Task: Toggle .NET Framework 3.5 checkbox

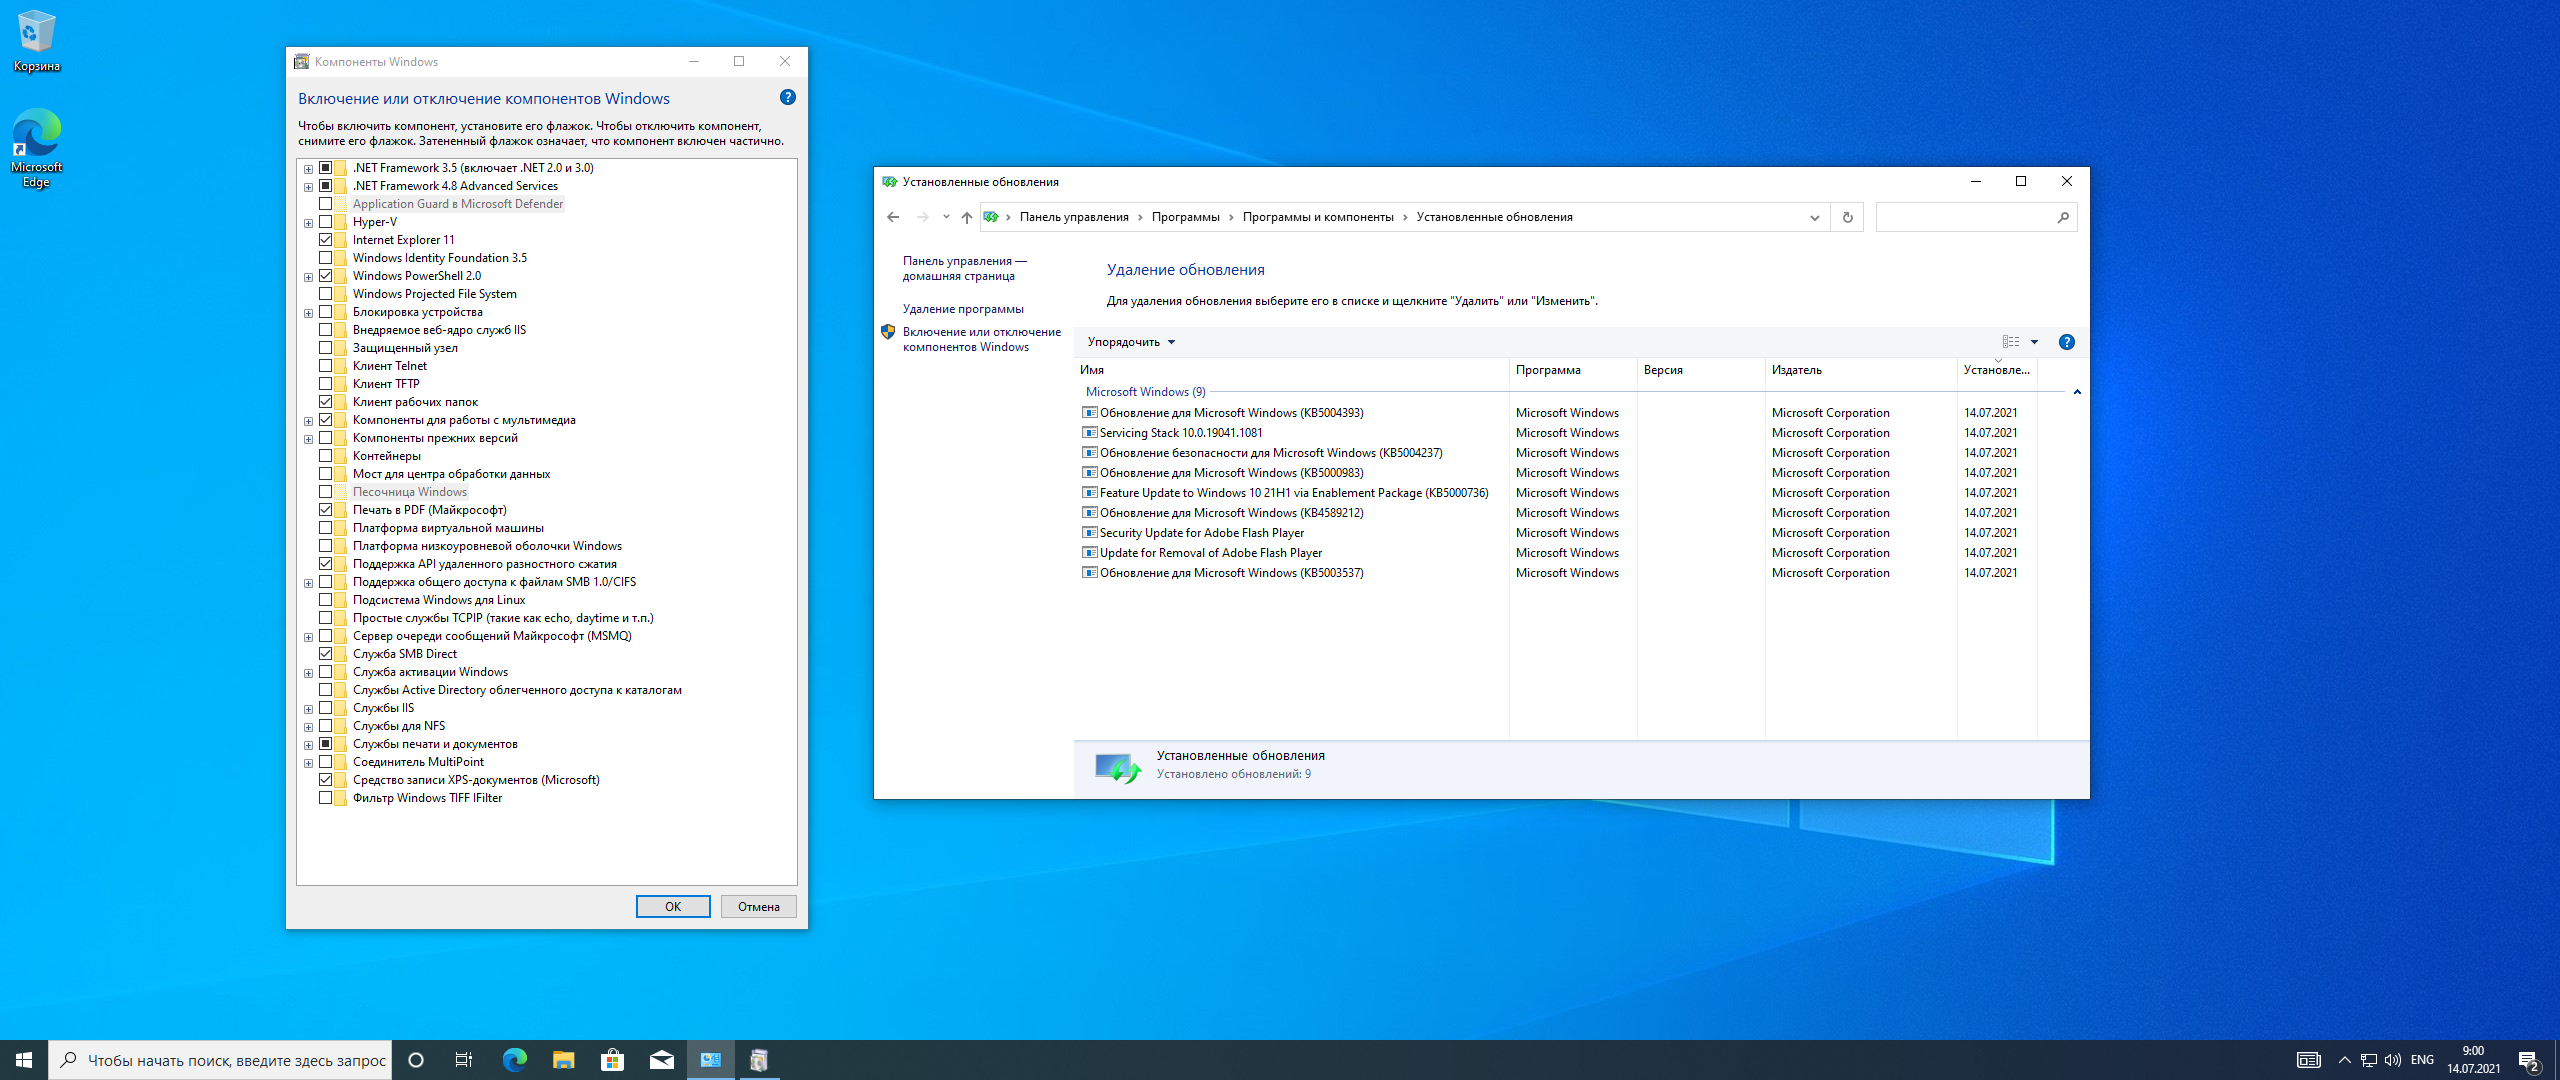Action: pos(325,168)
